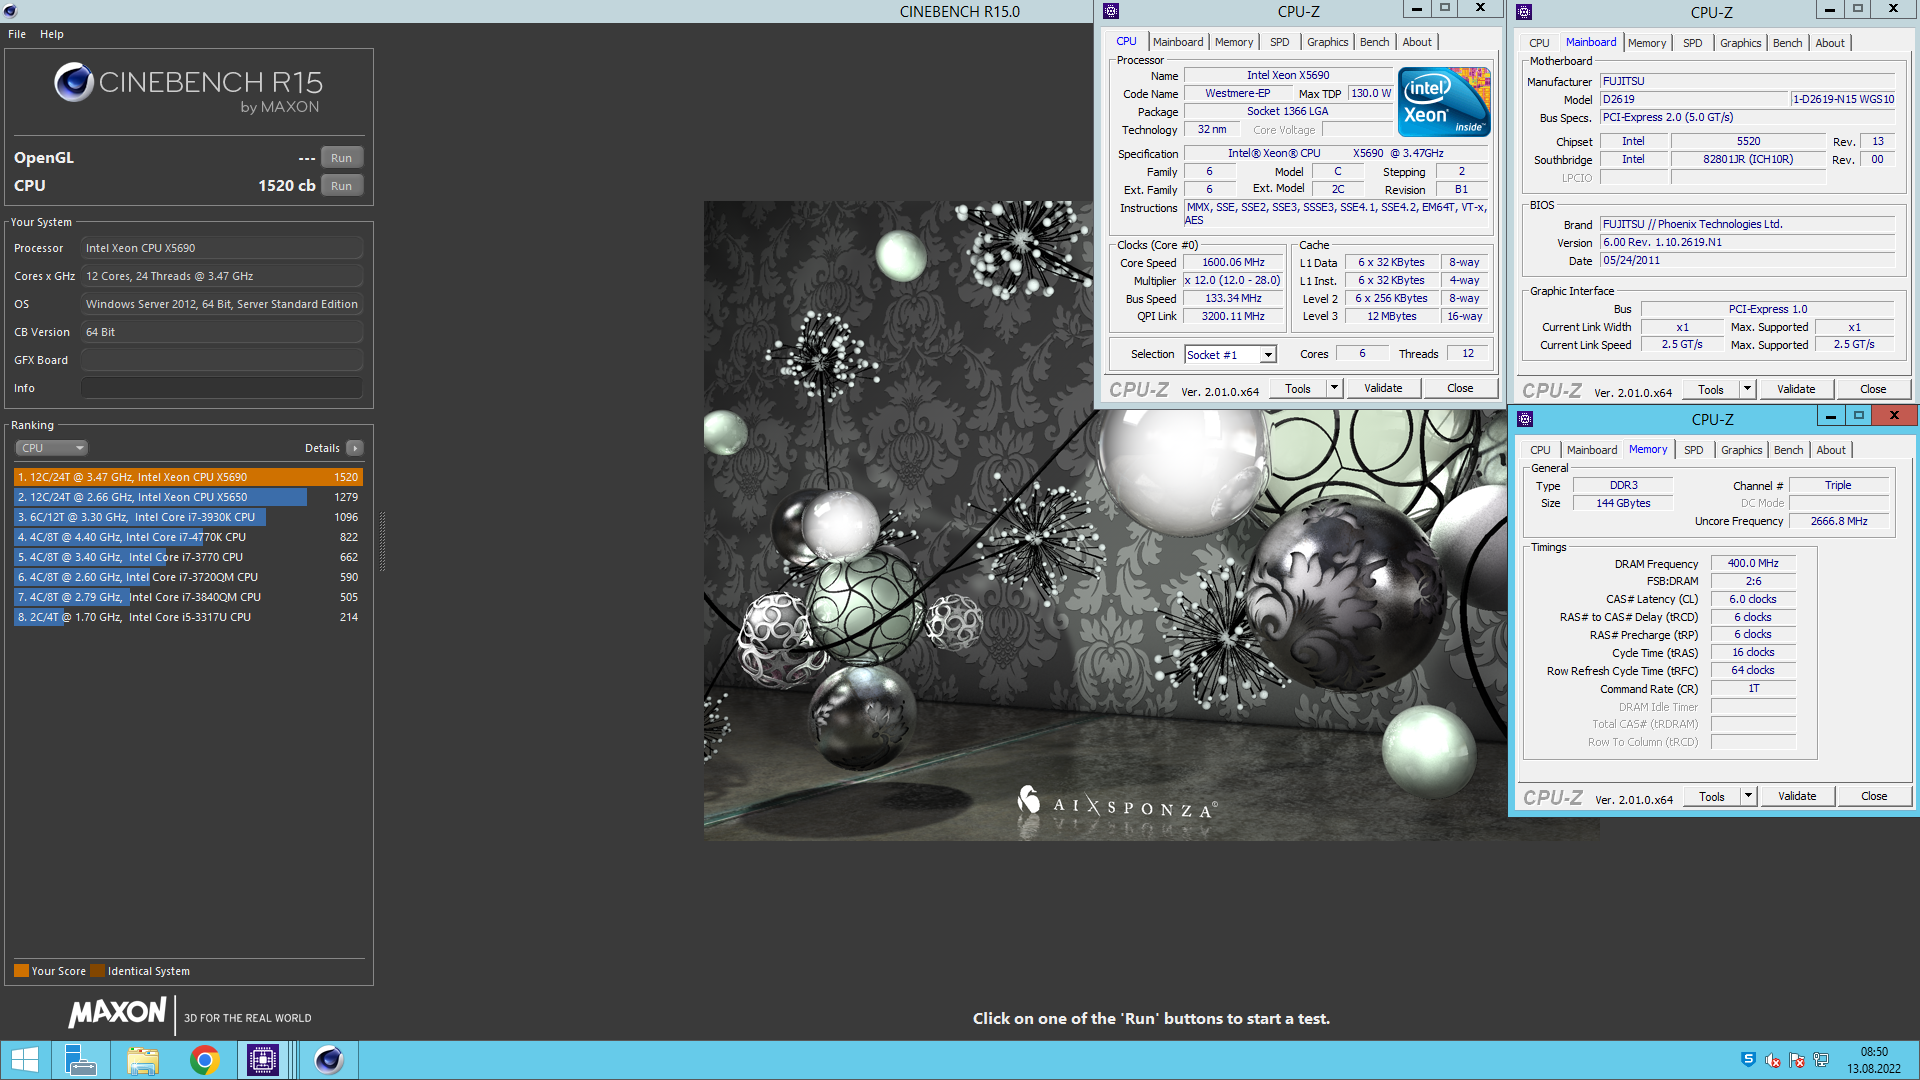Open Bench tab in CPU-Z CPU window
Image resolution: width=1920 pixels, height=1080 pixels.
point(1374,42)
